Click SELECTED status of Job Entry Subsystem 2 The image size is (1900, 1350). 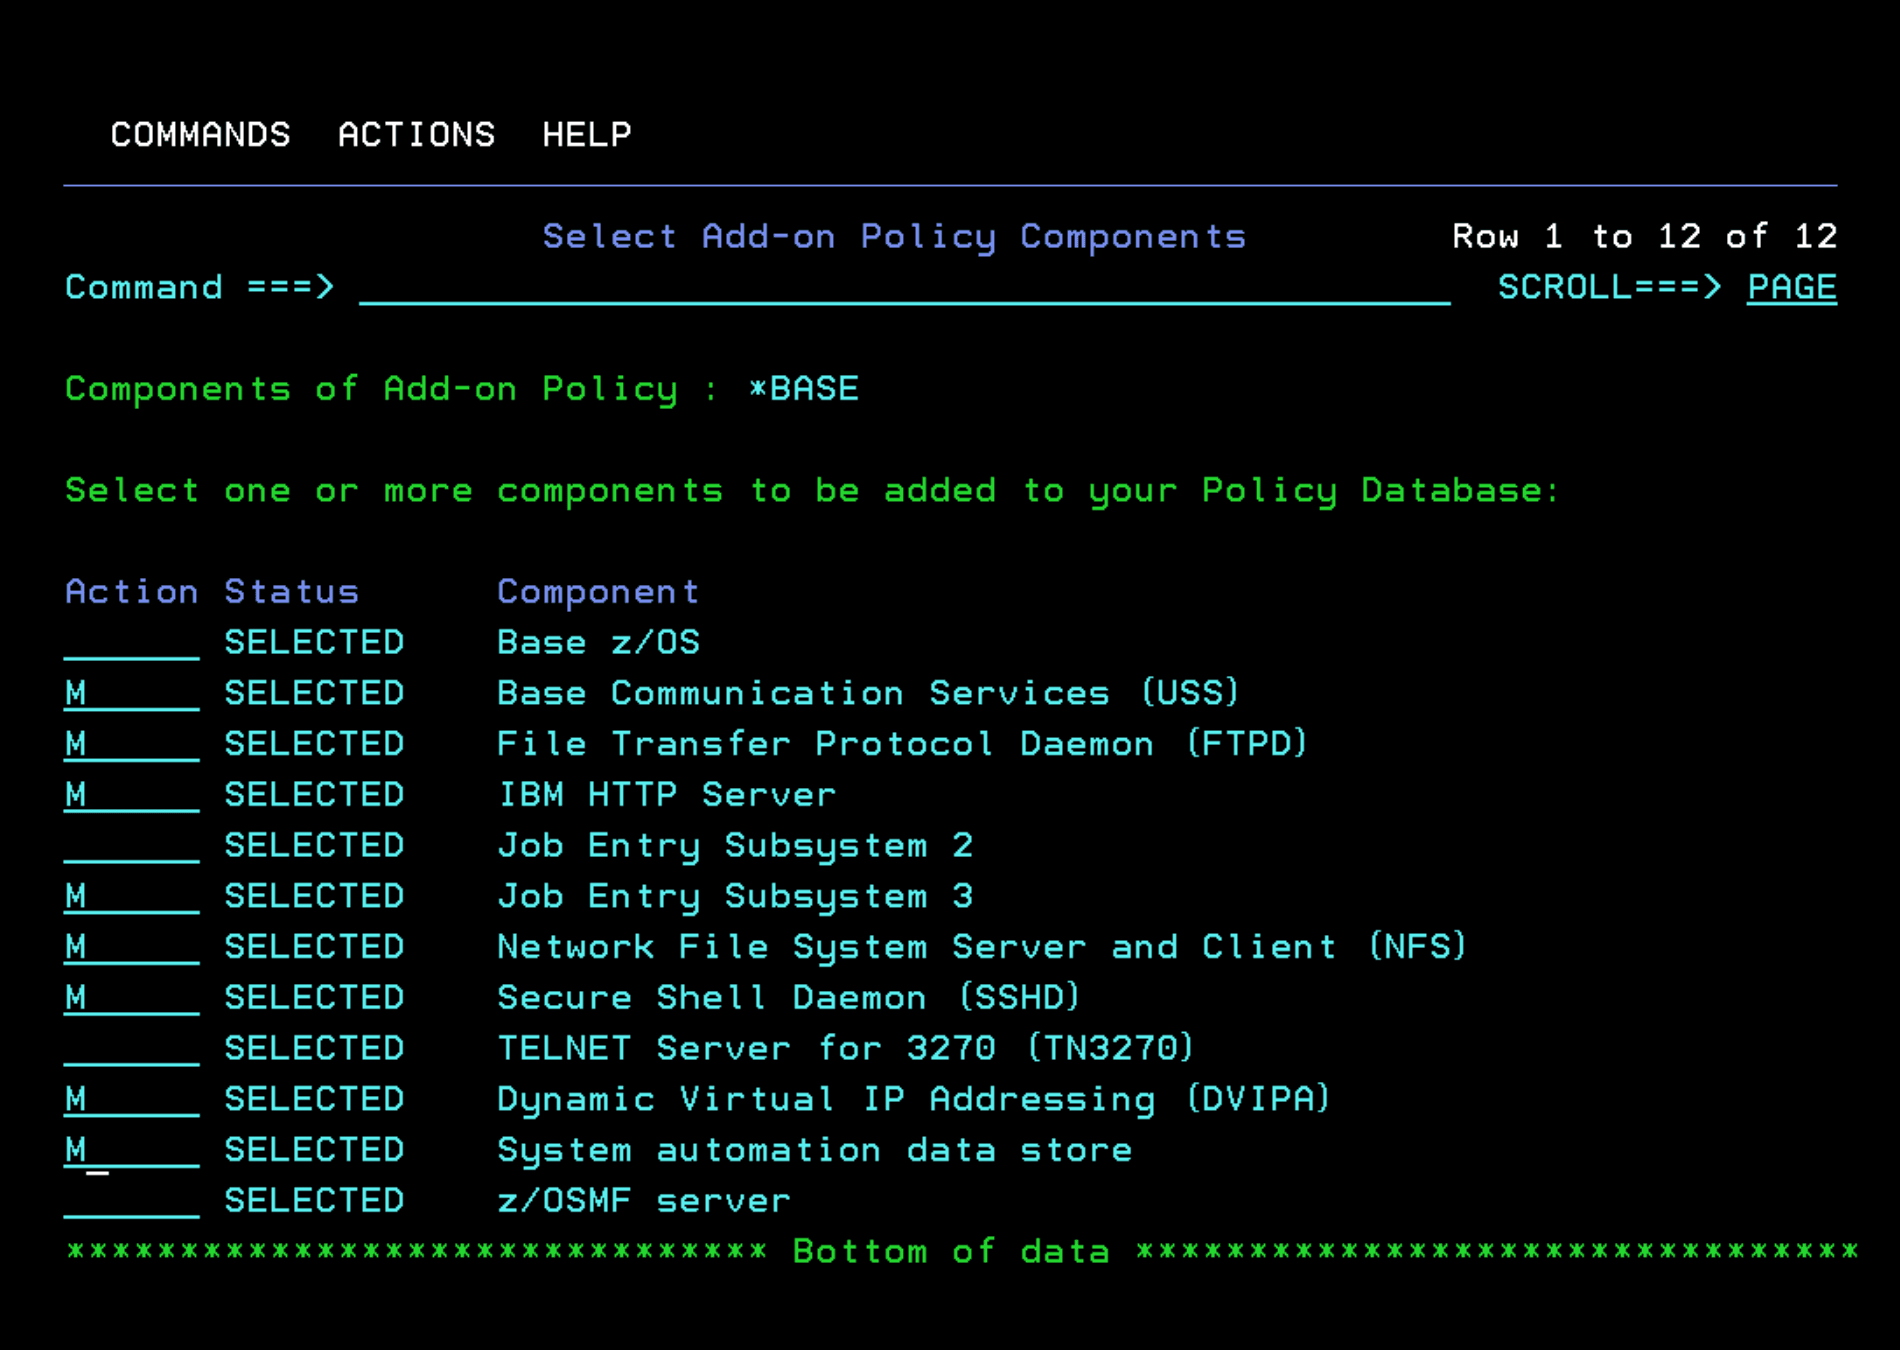tap(314, 846)
